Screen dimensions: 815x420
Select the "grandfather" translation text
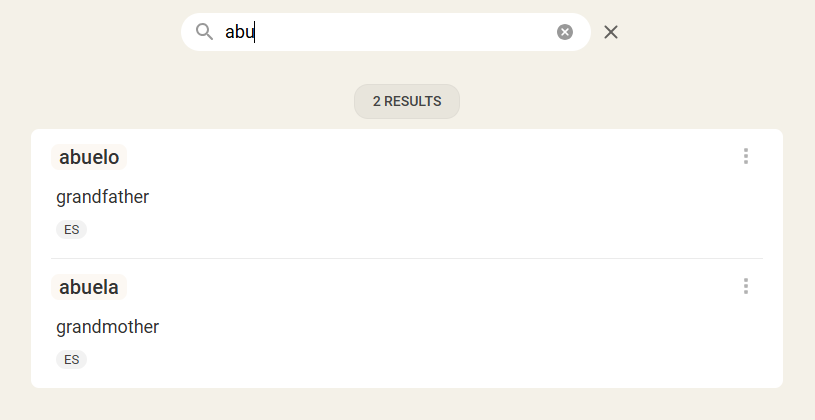(x=102, y=197)
